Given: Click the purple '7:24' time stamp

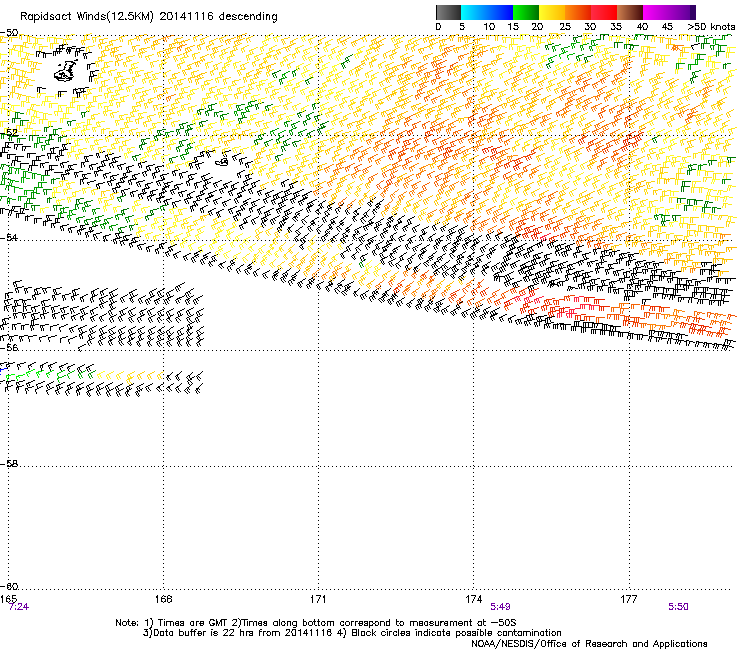Looking at the screenshot, I should click(x=19, y=607).
